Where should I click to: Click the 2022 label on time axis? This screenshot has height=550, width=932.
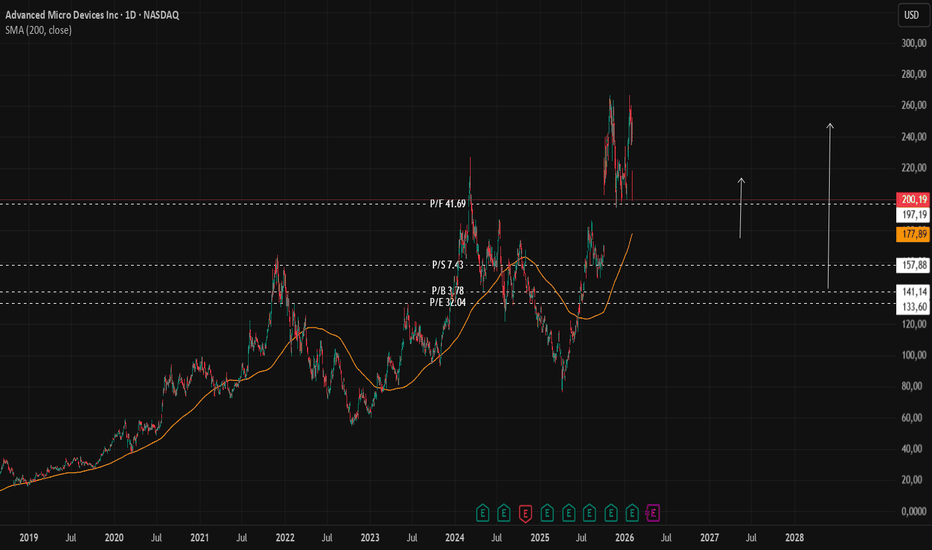pos(285,538)
